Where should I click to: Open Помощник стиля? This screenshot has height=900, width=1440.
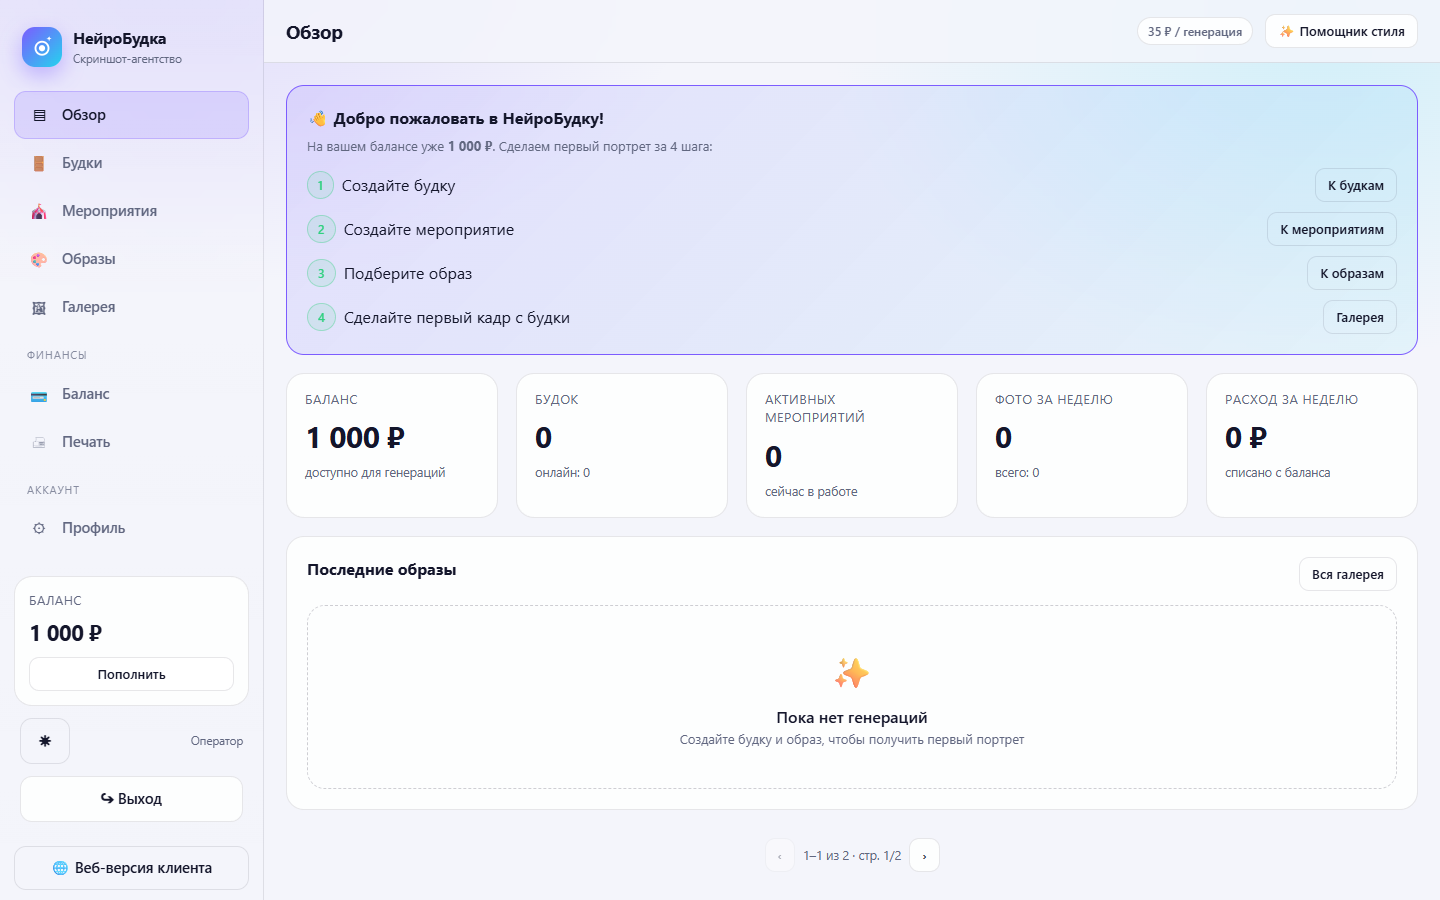click(1341, 31)
